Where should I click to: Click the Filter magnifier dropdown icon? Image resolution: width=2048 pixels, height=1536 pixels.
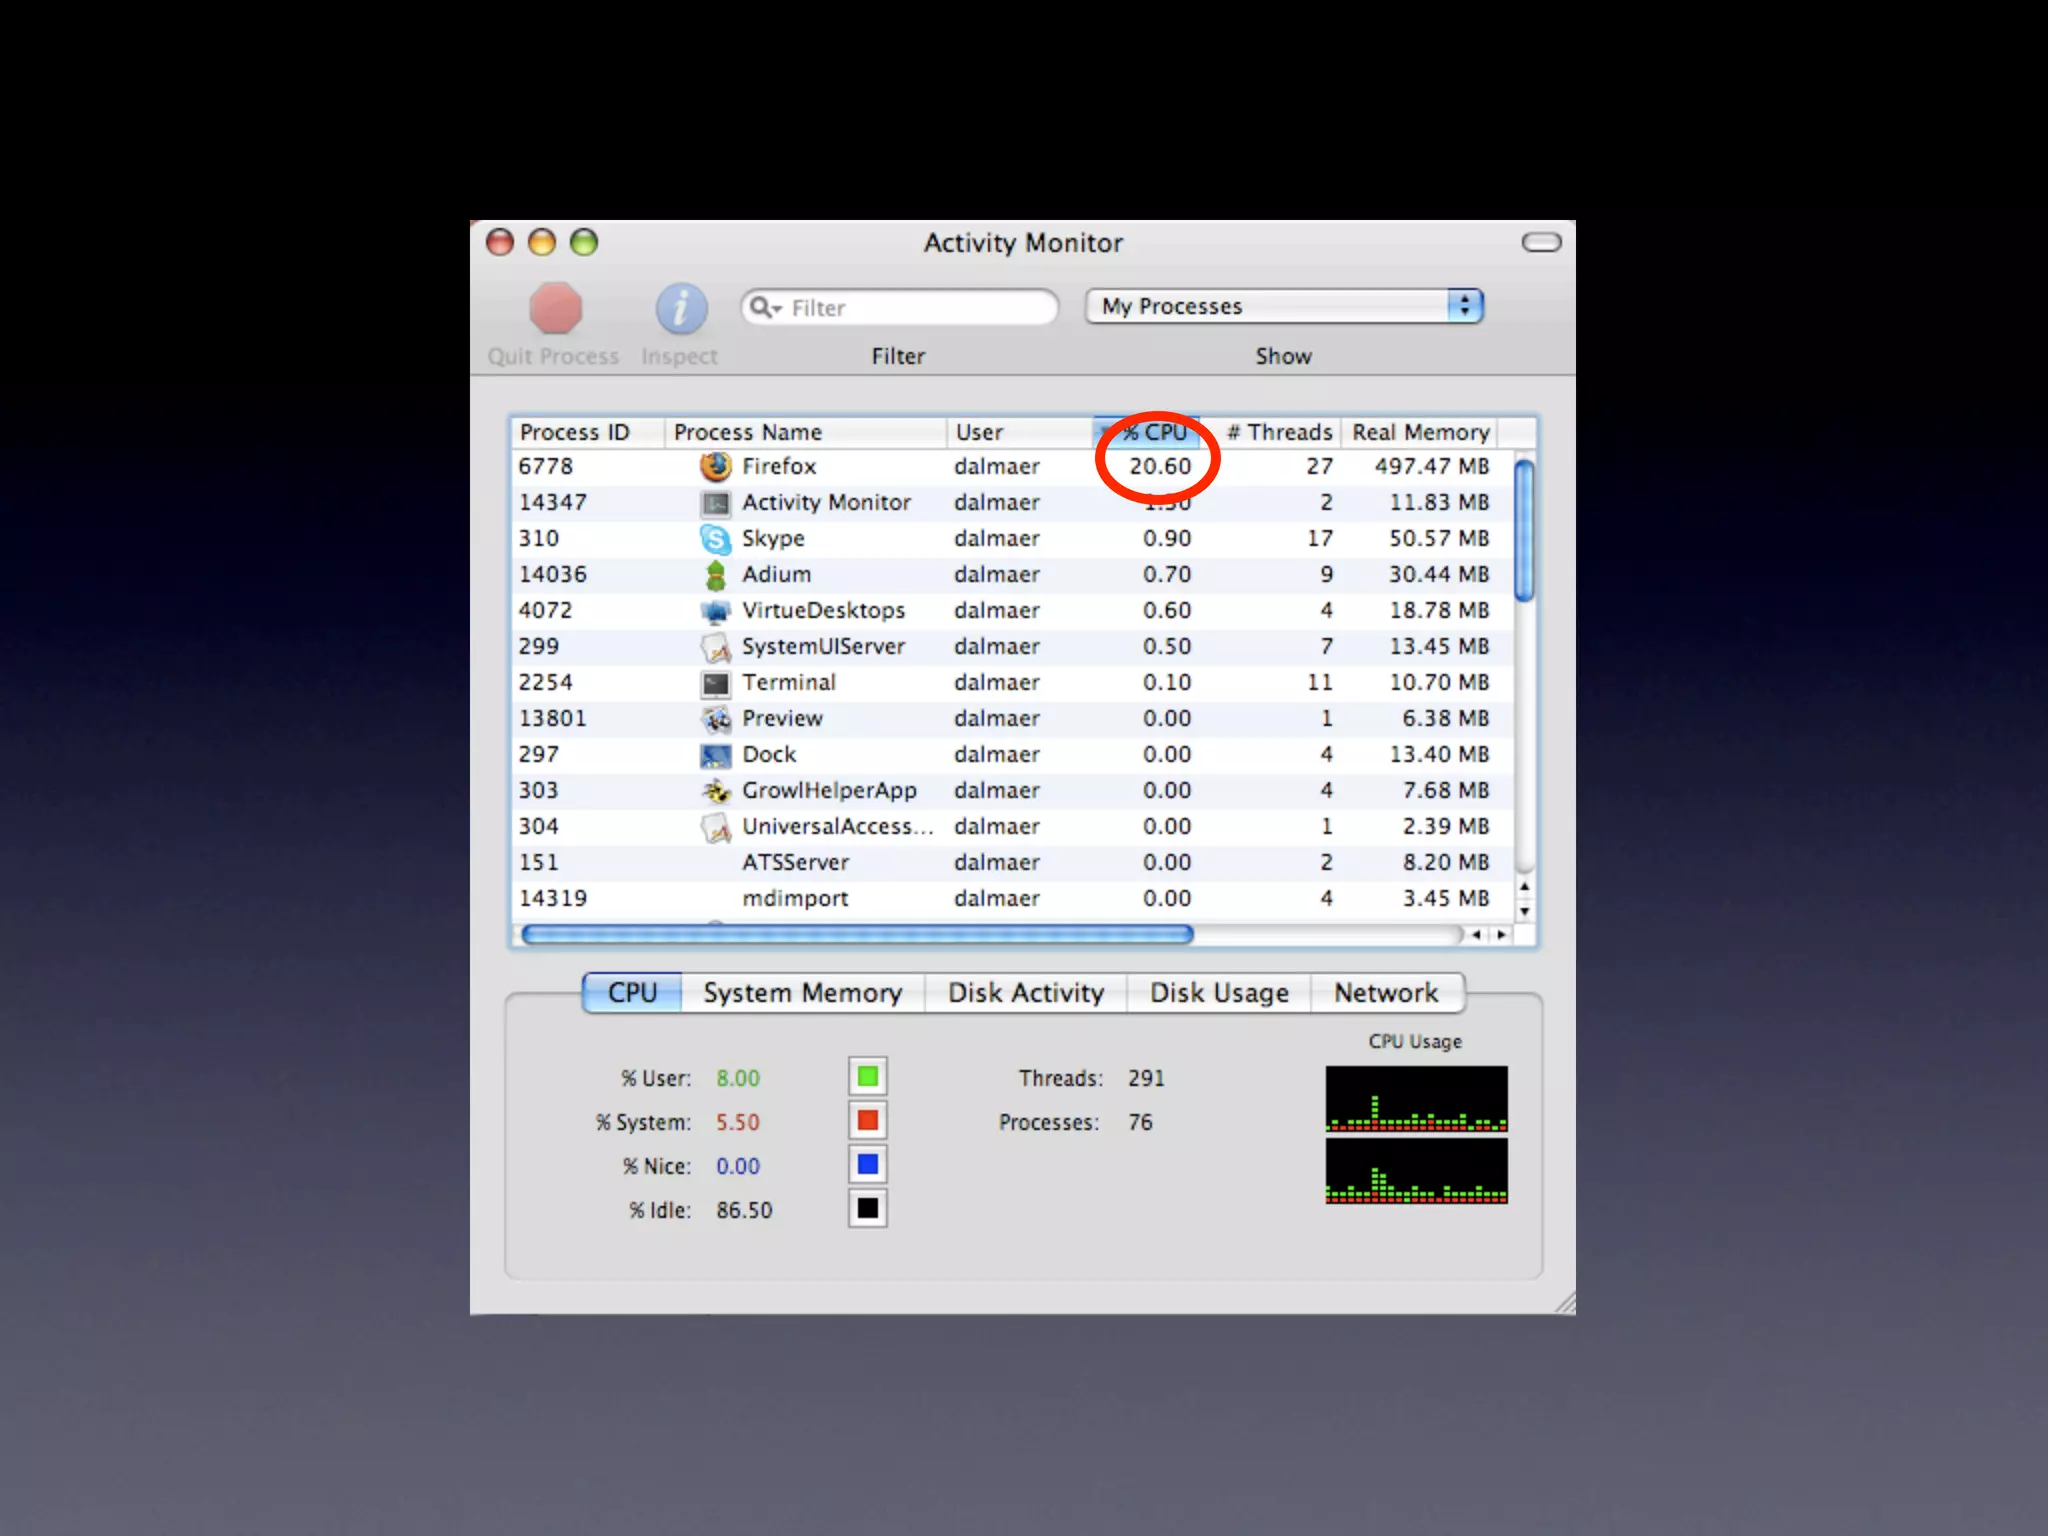pyautogui.click(x=765, y=307)
